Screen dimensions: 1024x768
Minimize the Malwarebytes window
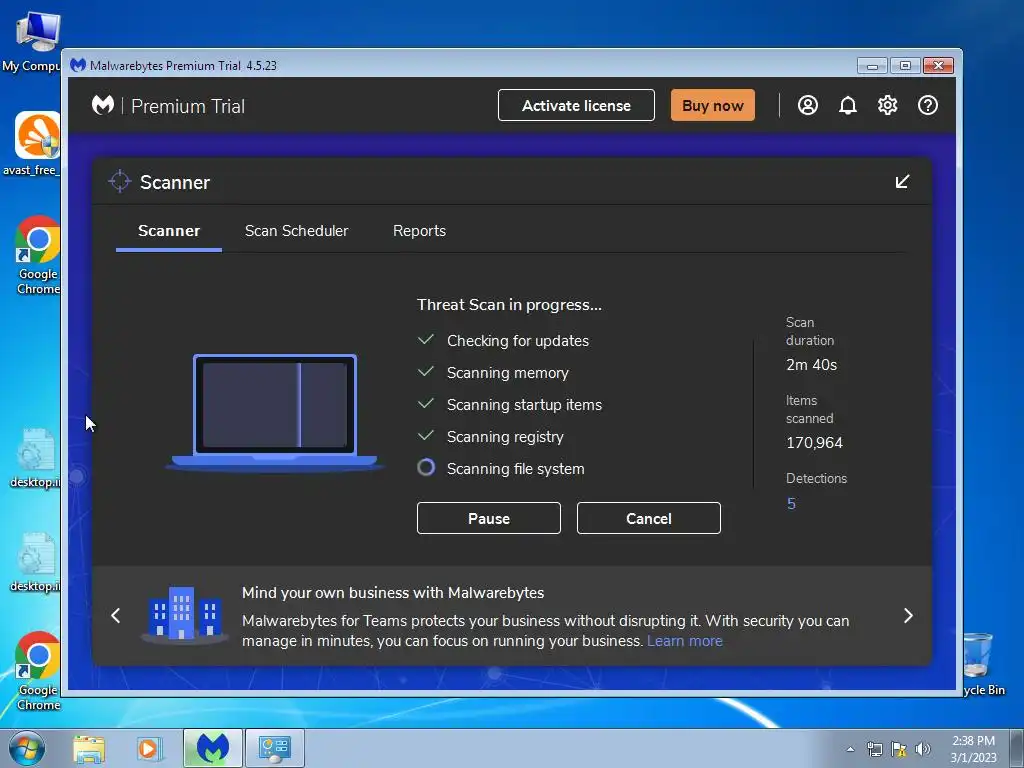coord(872,65)
